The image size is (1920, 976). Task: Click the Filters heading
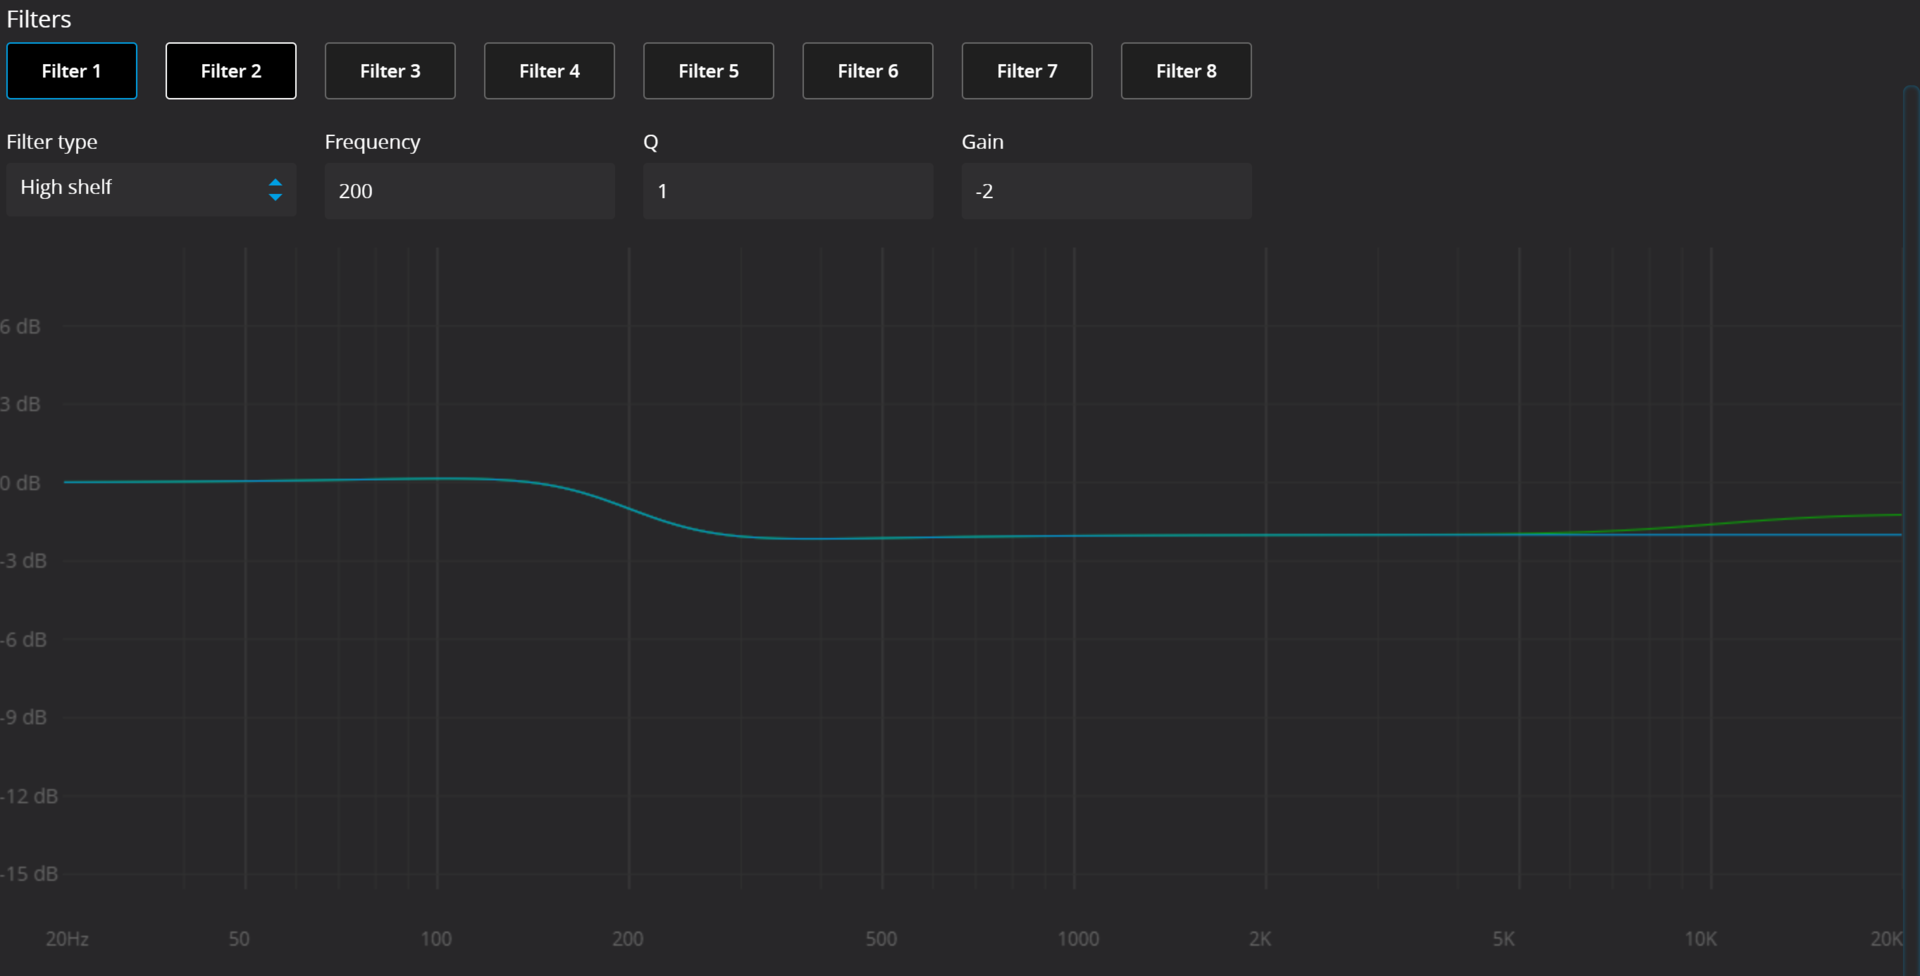coord(39,19)
